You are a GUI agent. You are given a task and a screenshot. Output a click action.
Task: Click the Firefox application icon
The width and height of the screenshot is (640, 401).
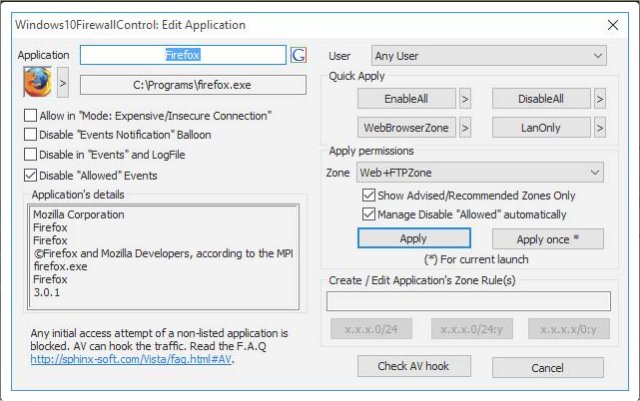tap(38, 83)
